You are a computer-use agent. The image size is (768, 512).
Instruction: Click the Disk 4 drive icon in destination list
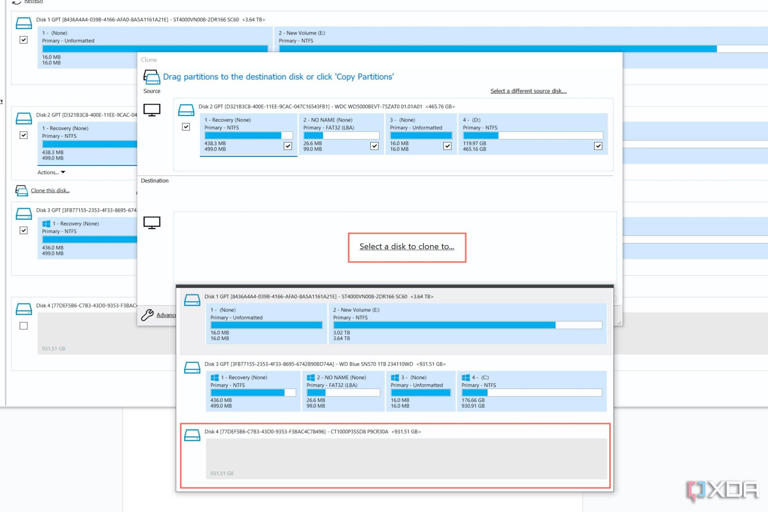coord(192,435)
